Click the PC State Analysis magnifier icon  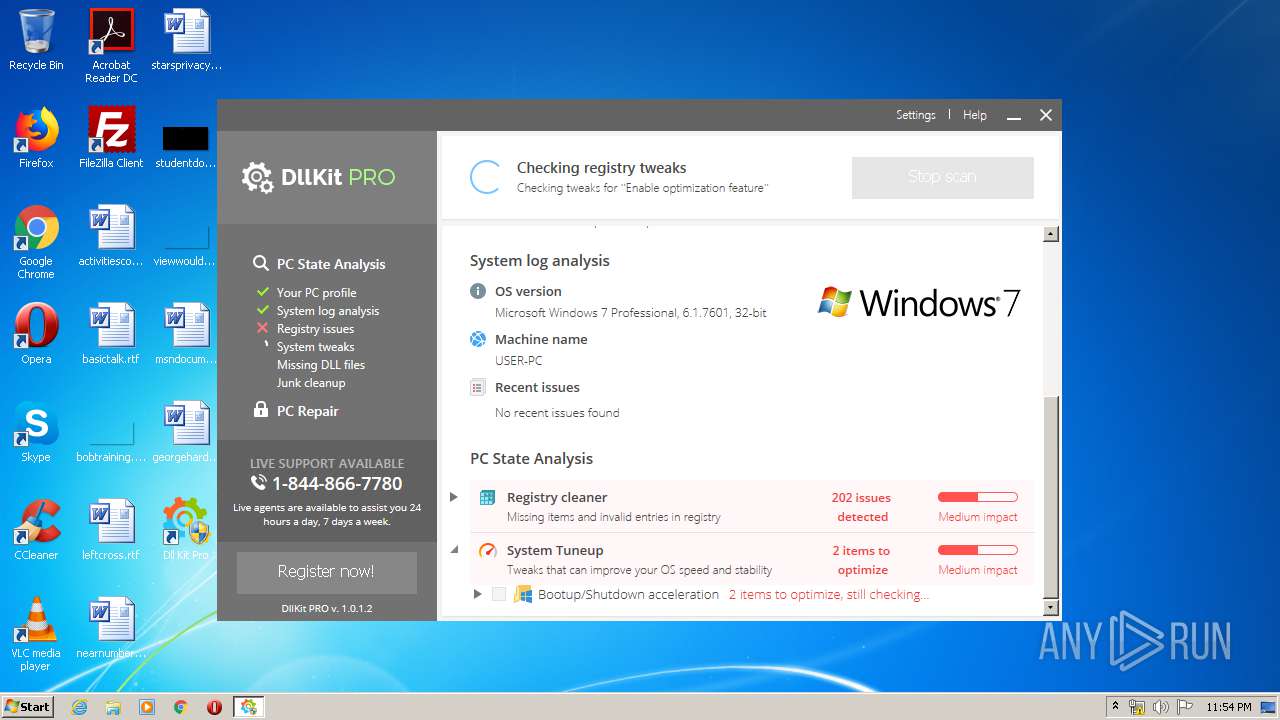click(x=260, y=263)
